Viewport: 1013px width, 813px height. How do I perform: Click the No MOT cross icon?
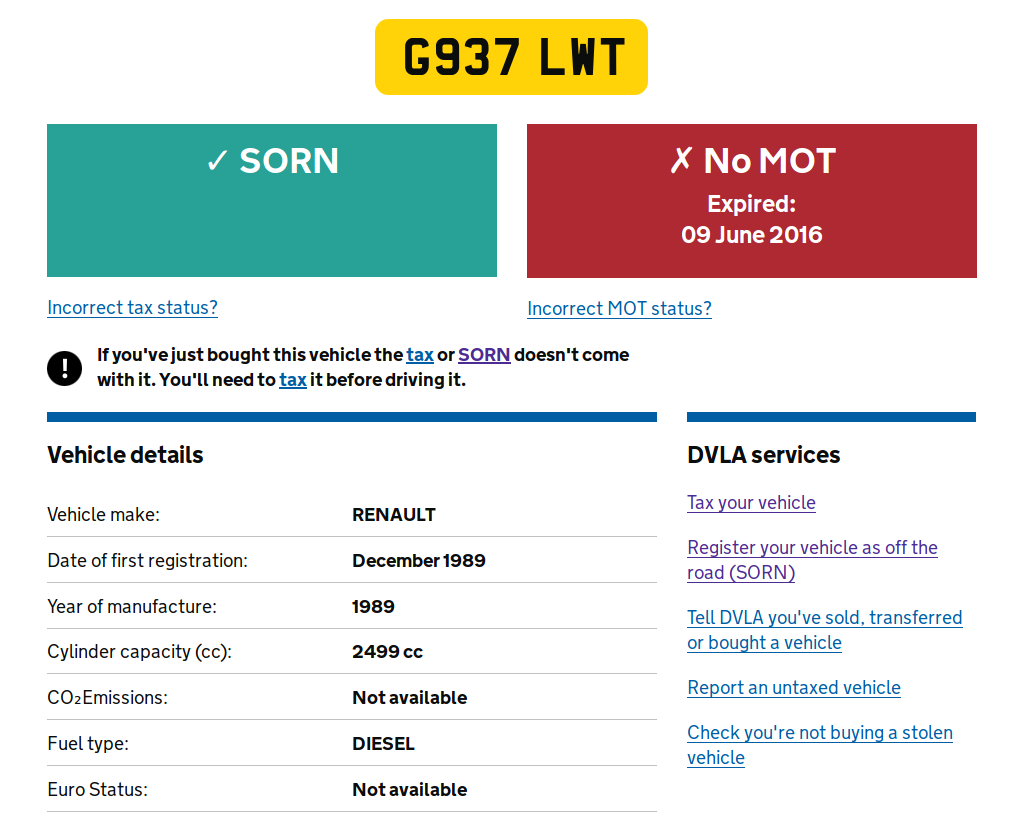[x=681, y=160]
